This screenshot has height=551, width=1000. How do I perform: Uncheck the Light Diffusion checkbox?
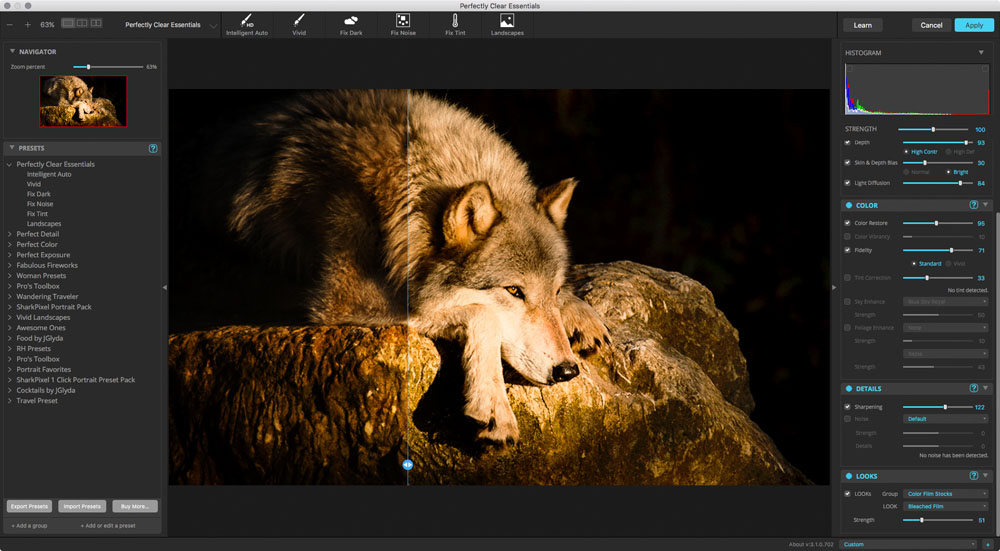[x=847, y=183]
